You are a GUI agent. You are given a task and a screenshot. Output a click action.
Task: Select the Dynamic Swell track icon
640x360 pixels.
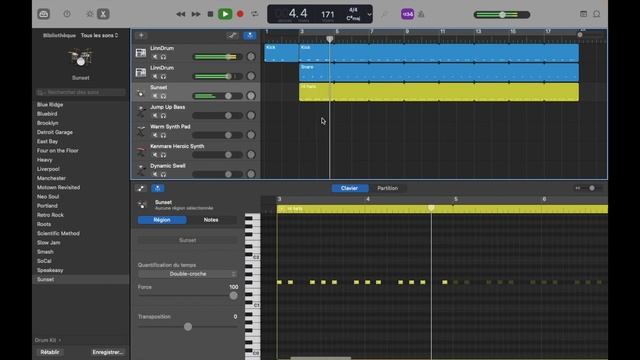click(141, 170)
